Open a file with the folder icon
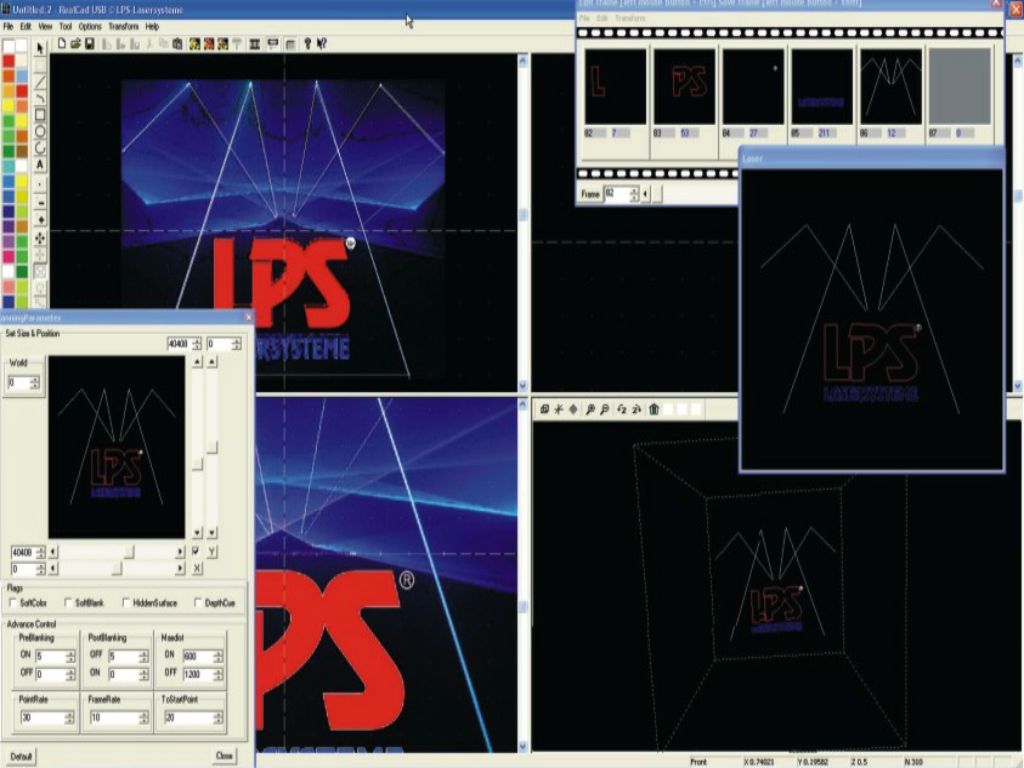The image size is (1024, 768). (x=76, y=44)
